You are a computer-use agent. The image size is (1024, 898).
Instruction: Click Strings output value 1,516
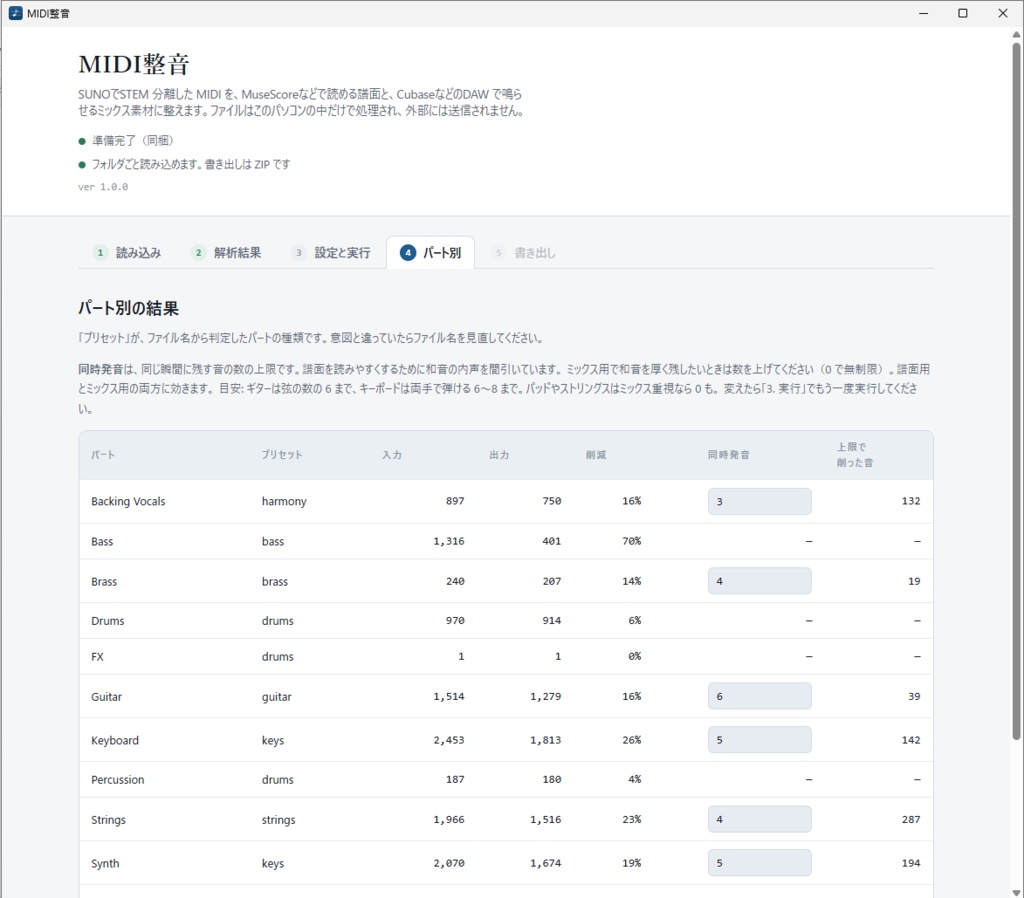point(546,819)
